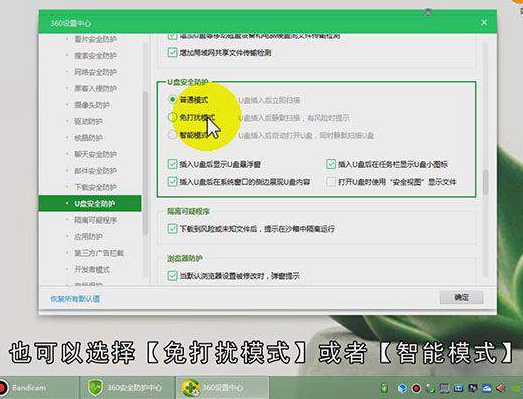Toggle 插入U盘后在系统窗口的侧边展现U盘内容 checkbox
Screen dimensions: 523x399
[172, 181]
